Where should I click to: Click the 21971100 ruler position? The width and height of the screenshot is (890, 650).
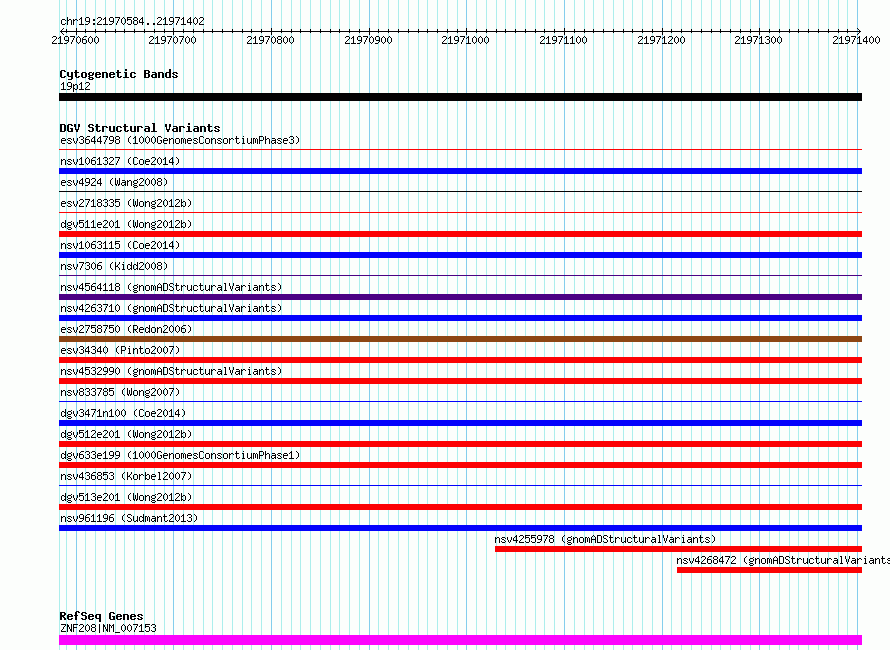point(564,40)
